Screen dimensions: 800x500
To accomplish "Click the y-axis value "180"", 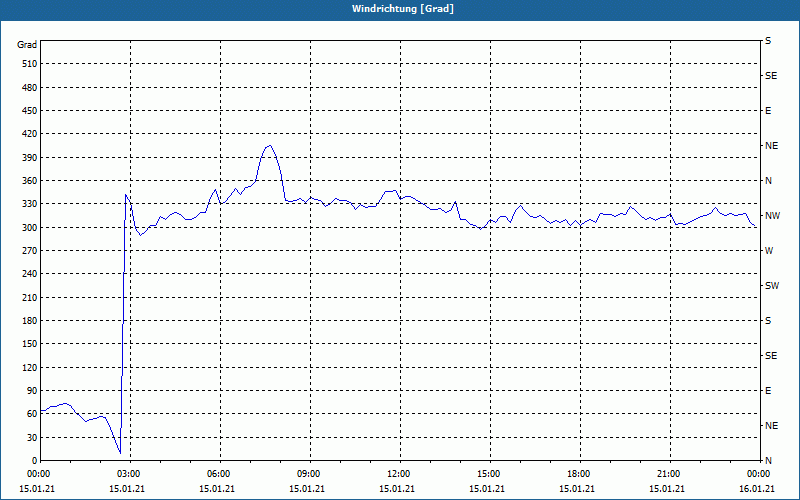I will (x=30, y=321).
